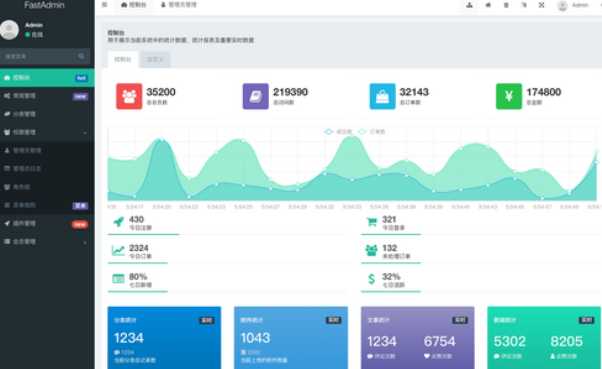
Task: Switch to the top tab with user icon
Action: pyautogui.click(x=179, y=5)
